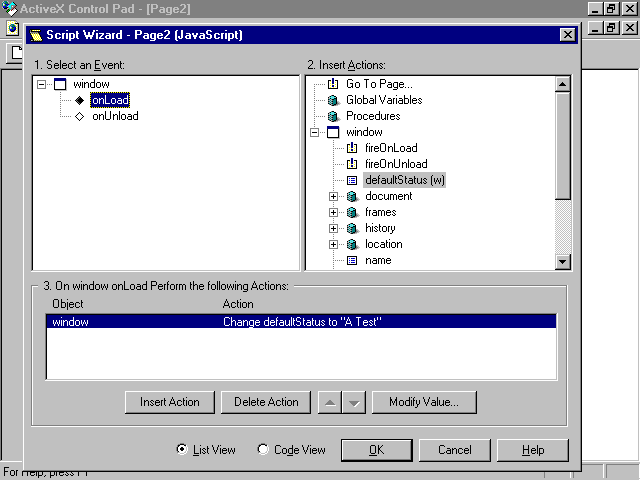
Task: Click the filled diamond beside onLoad
Action: pyautogui.click(x=80, y=100)
